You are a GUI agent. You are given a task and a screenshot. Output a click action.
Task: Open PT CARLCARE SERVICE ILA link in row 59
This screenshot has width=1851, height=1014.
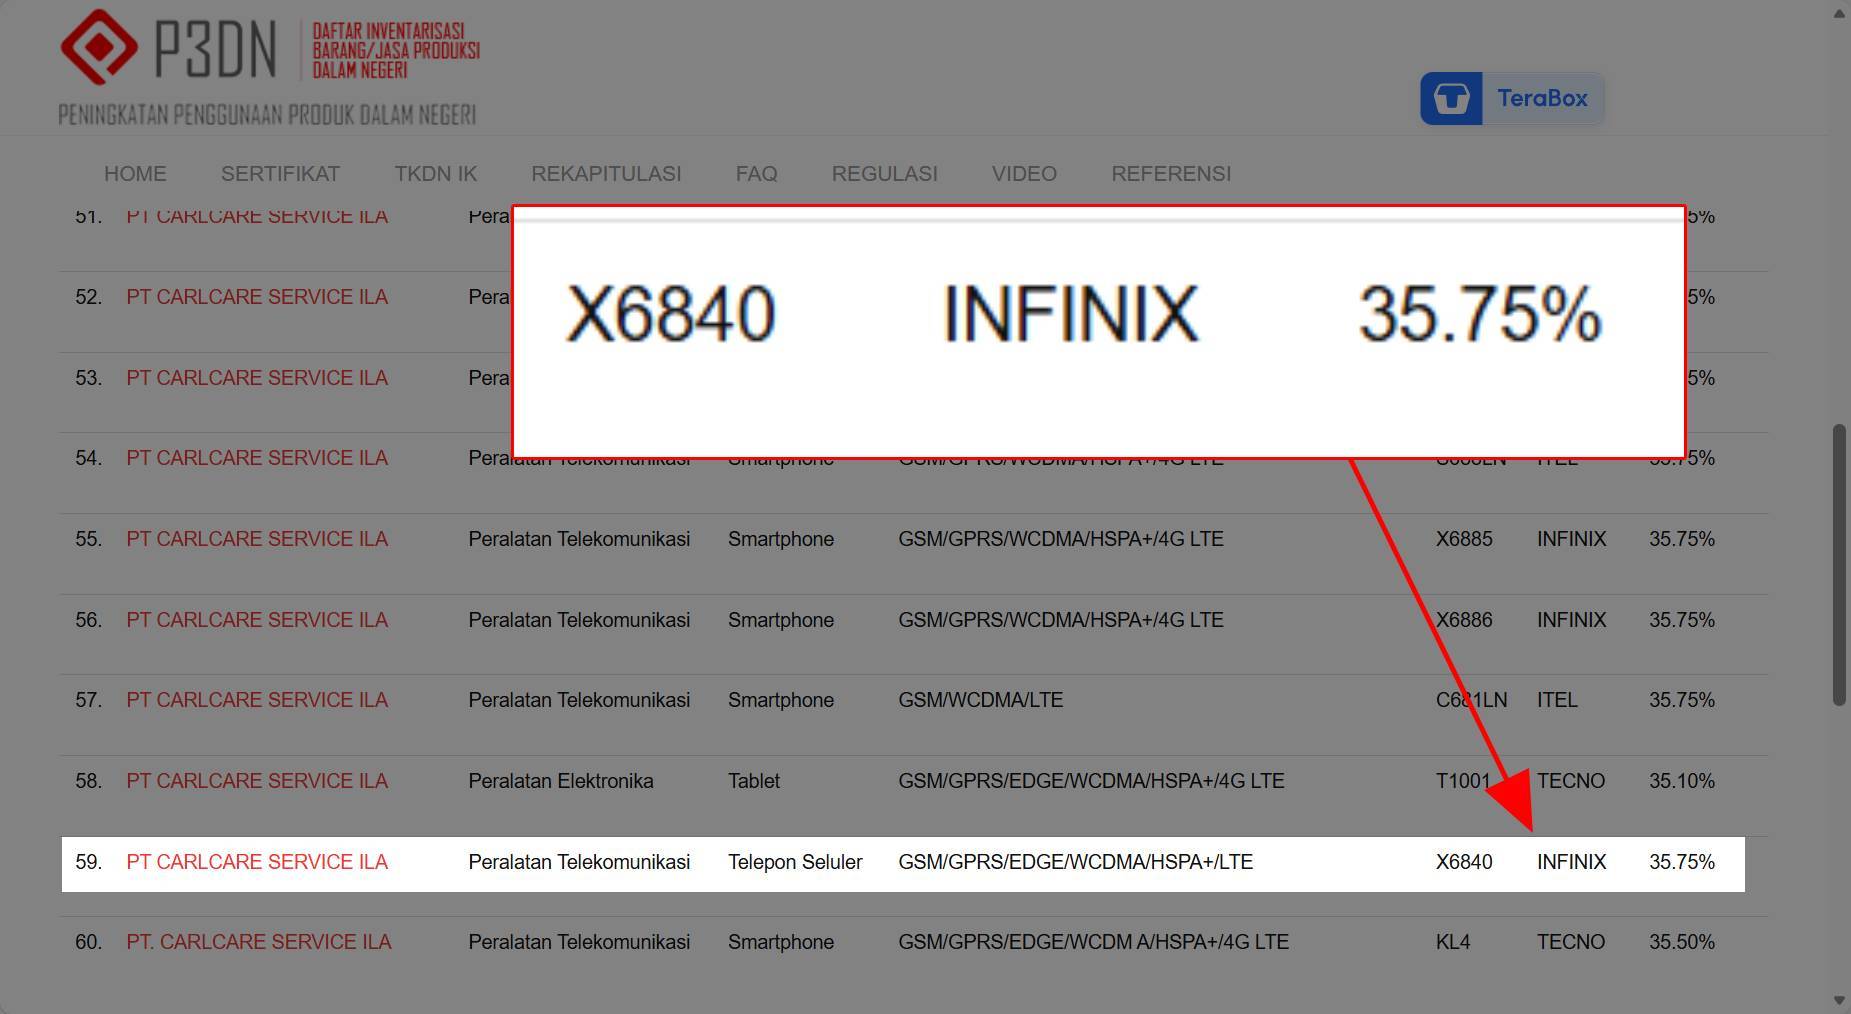coord(257,862)
